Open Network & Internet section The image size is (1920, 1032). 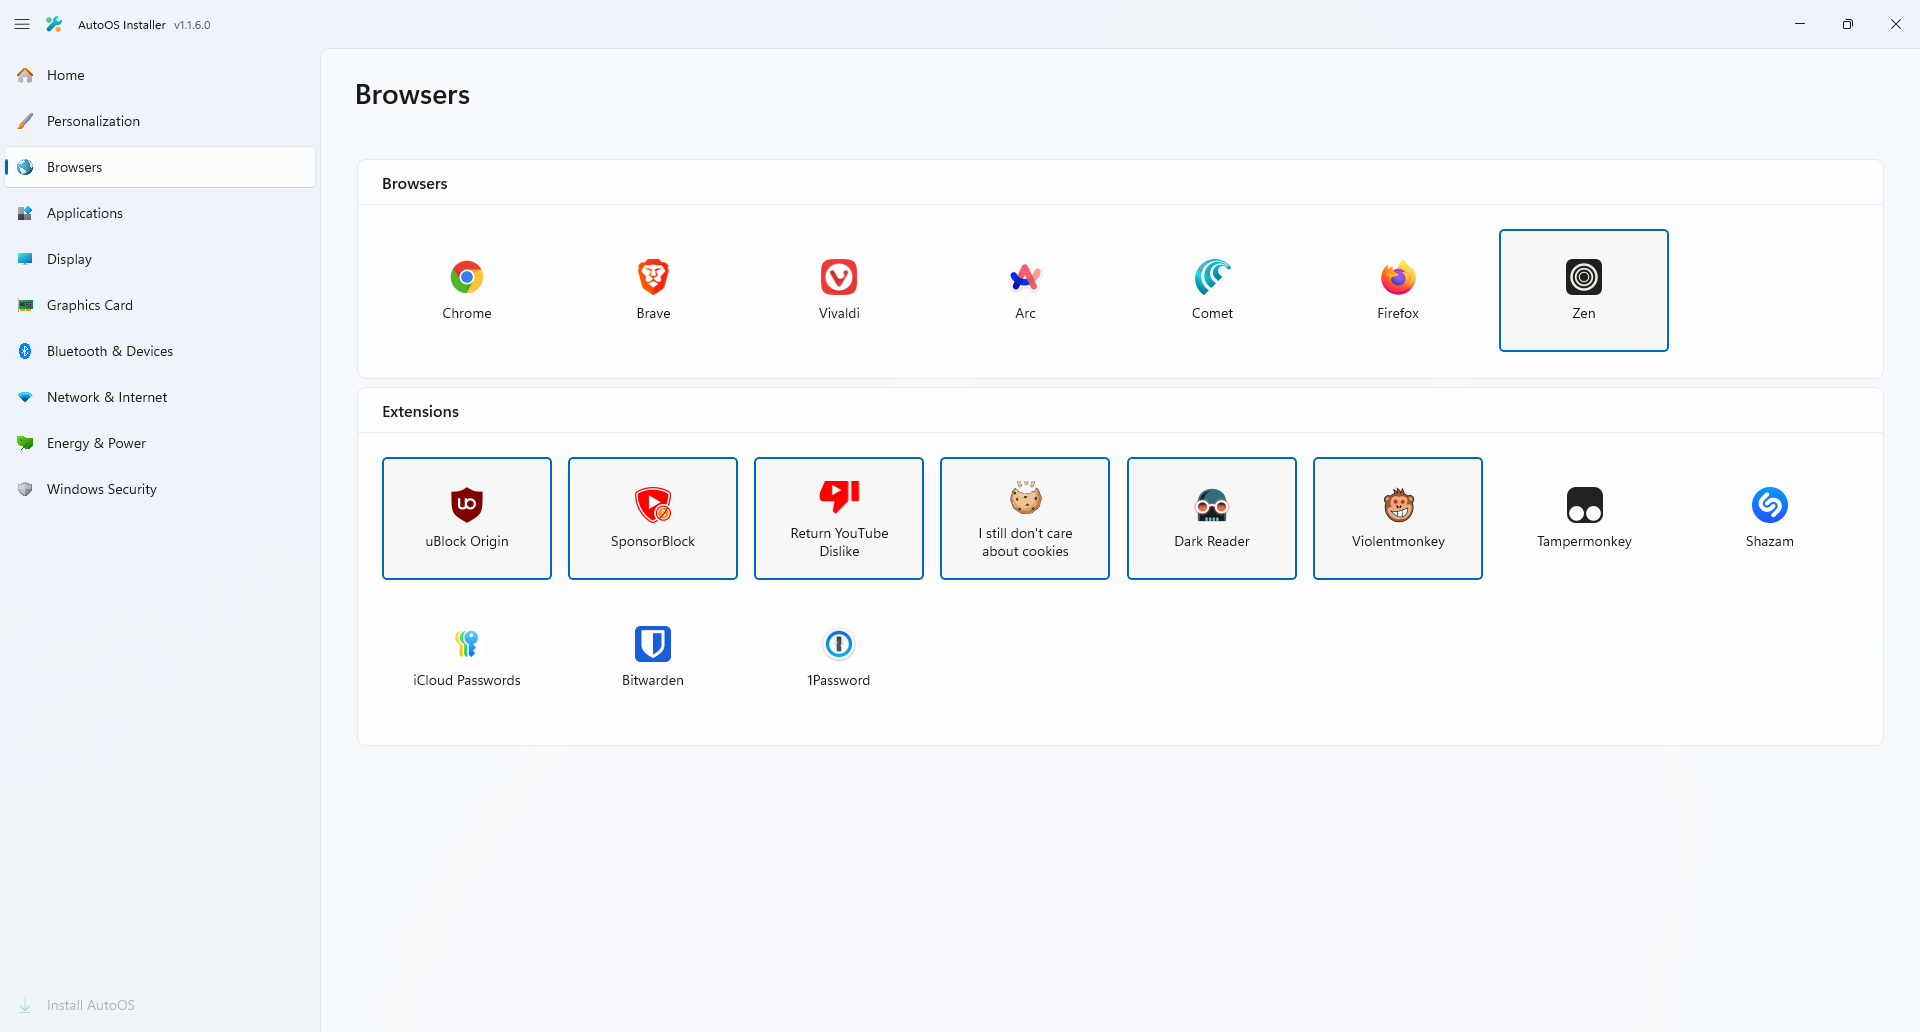point(160,397)
